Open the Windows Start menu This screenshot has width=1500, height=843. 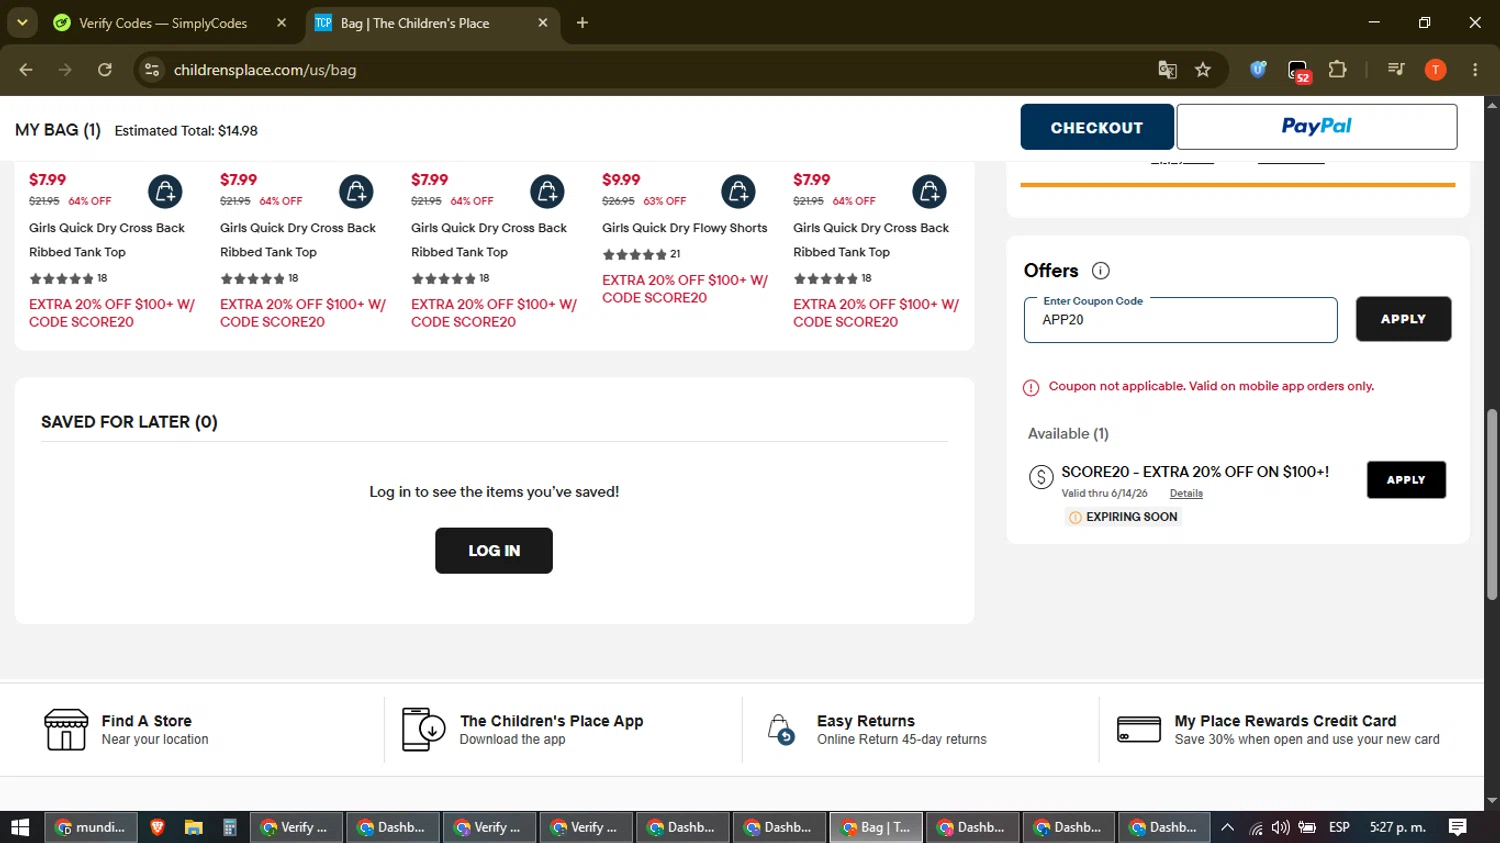click(20, 827)
